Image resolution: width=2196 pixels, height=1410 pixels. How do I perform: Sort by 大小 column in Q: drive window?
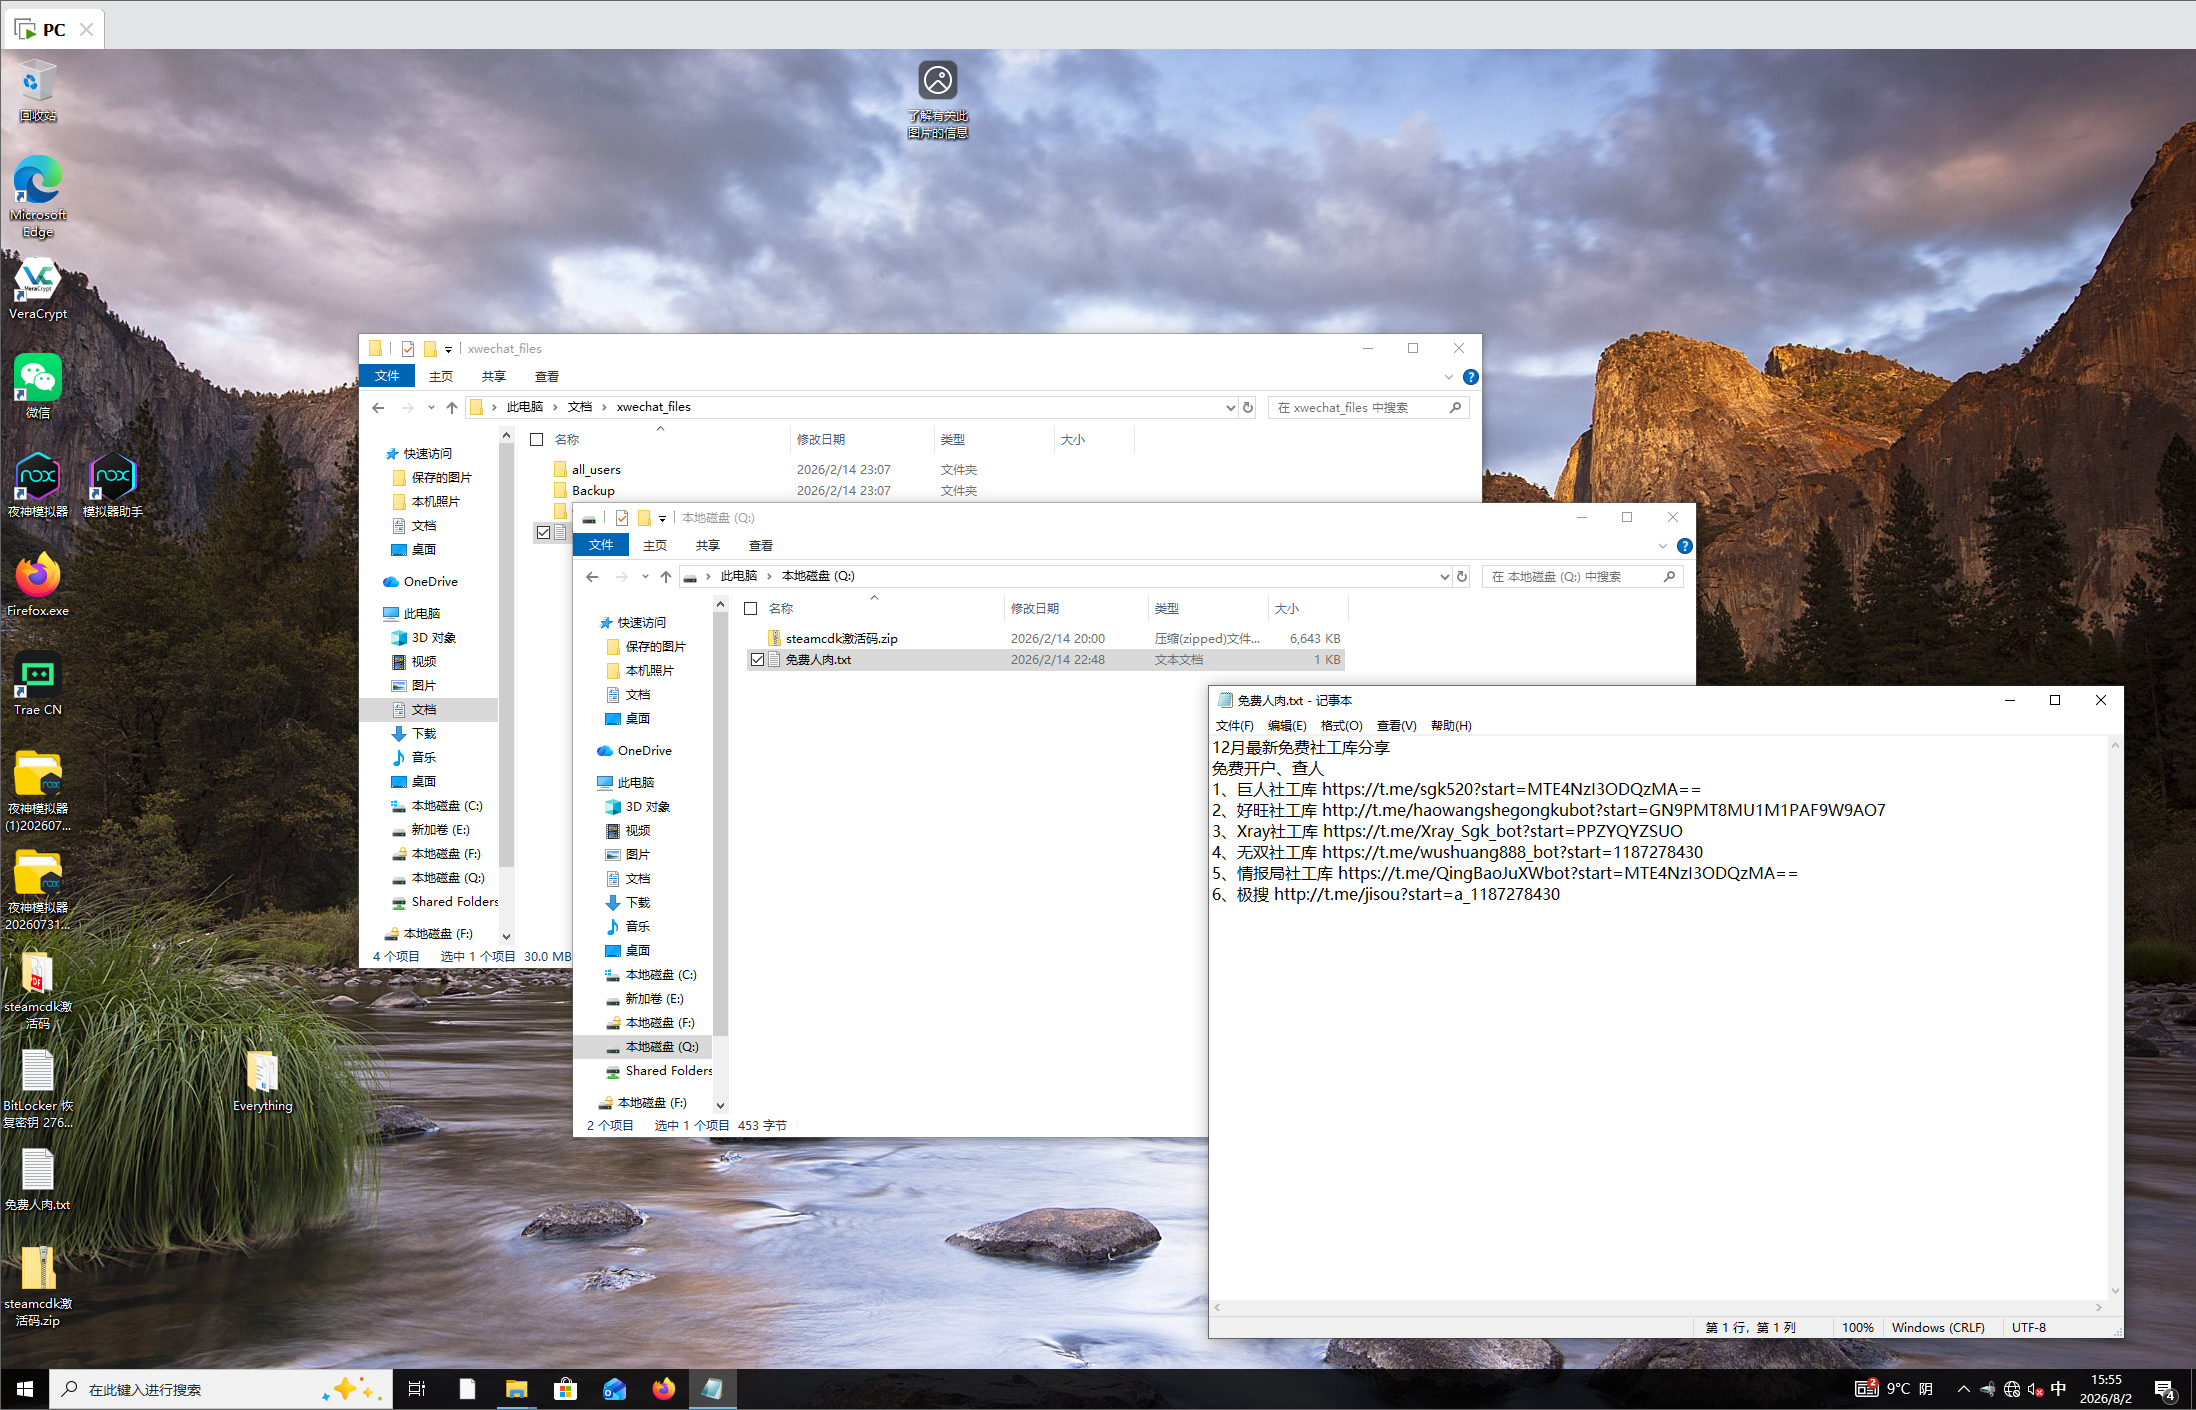point(1308,609)
